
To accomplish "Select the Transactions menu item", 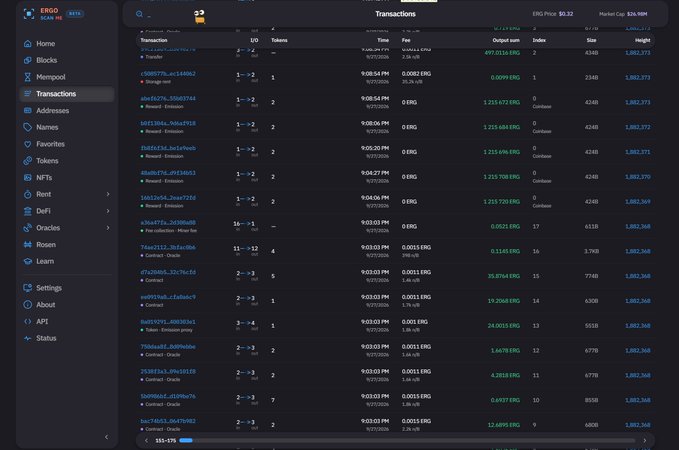I will (x=67, y=94).
